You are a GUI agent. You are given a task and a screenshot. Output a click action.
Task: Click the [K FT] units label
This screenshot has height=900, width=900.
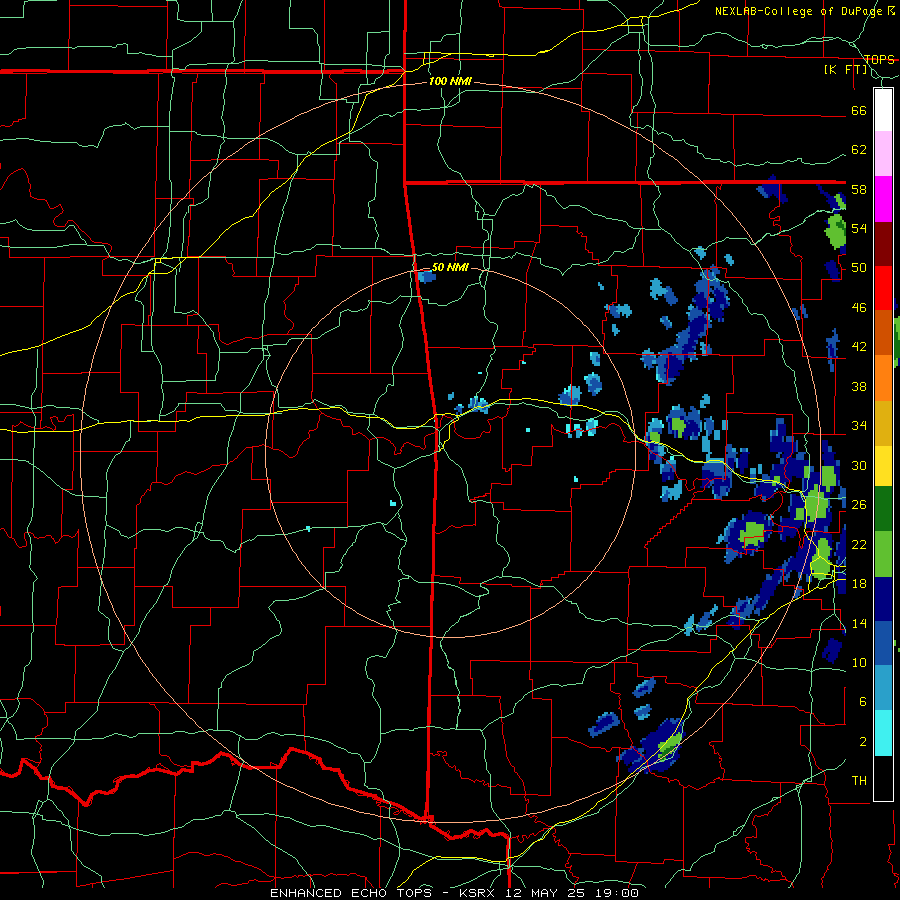click(x=846, y=70)
